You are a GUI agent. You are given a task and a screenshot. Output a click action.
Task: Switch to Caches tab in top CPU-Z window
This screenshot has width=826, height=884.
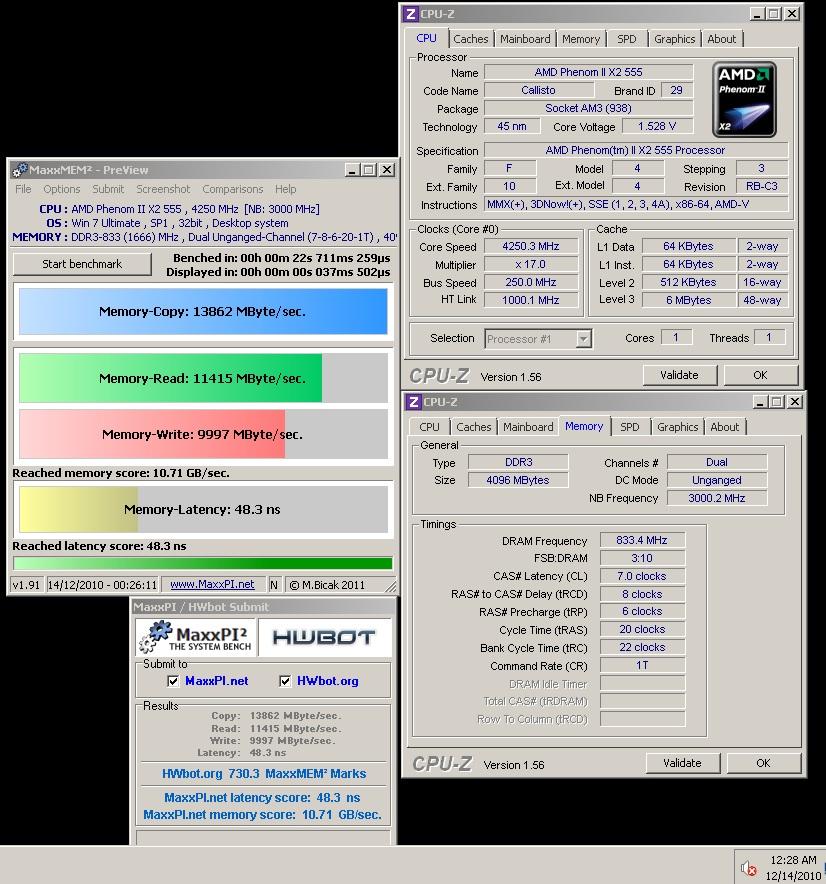pyautogui.click(x=470, y=39)
